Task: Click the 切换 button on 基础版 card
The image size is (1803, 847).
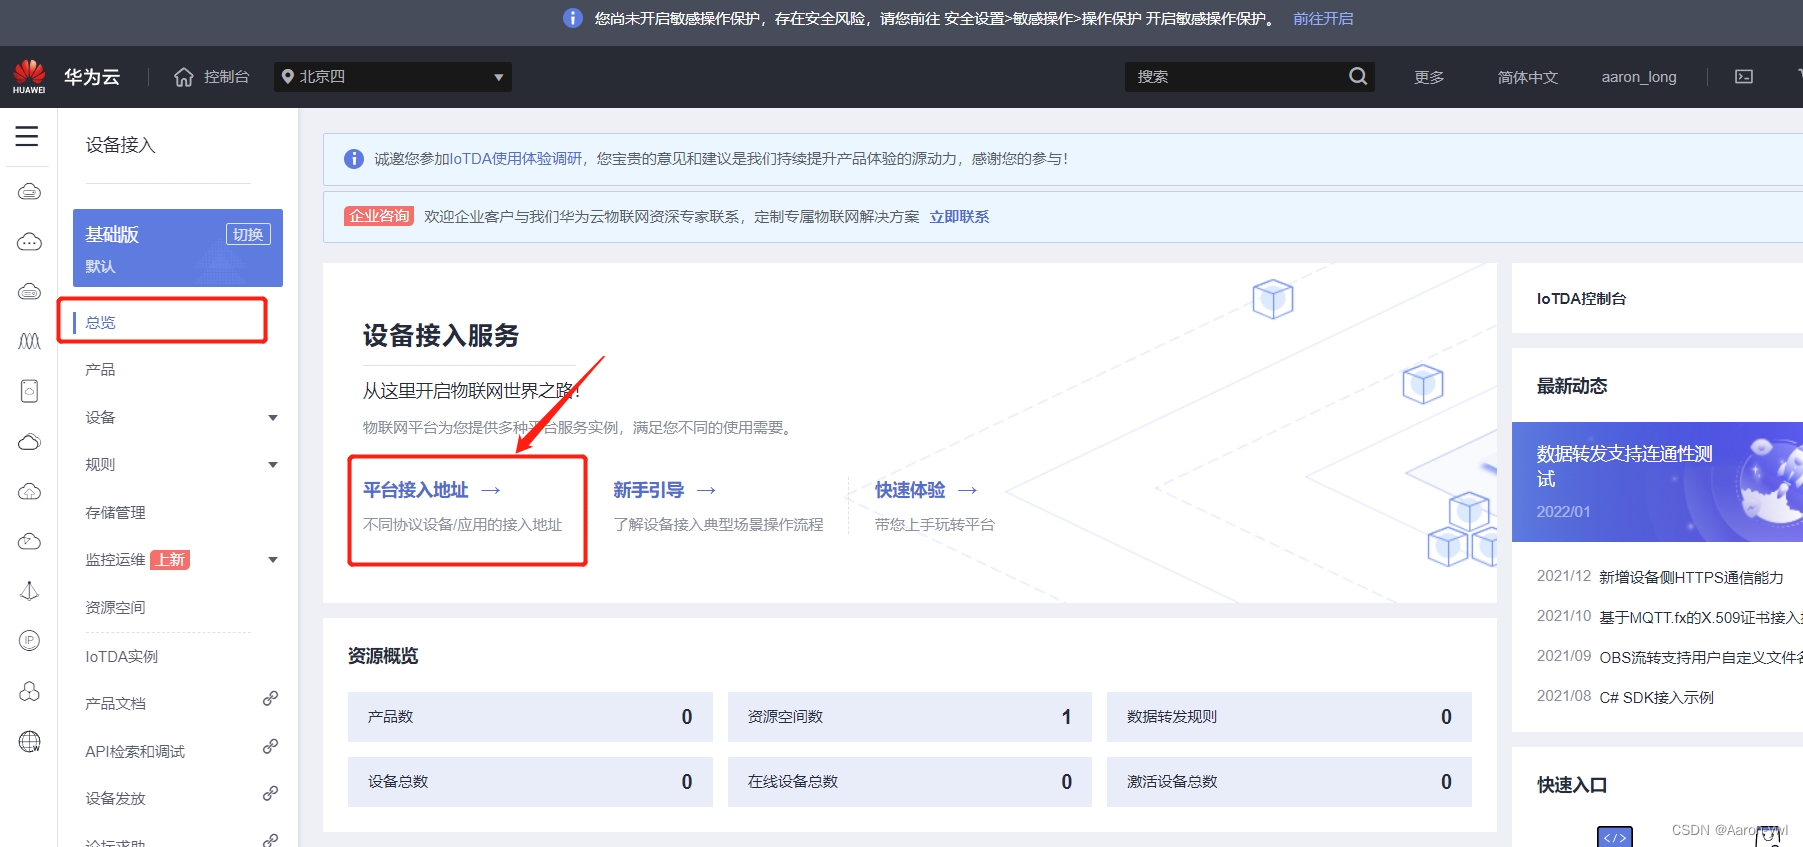Action: [x=248, y=234]
